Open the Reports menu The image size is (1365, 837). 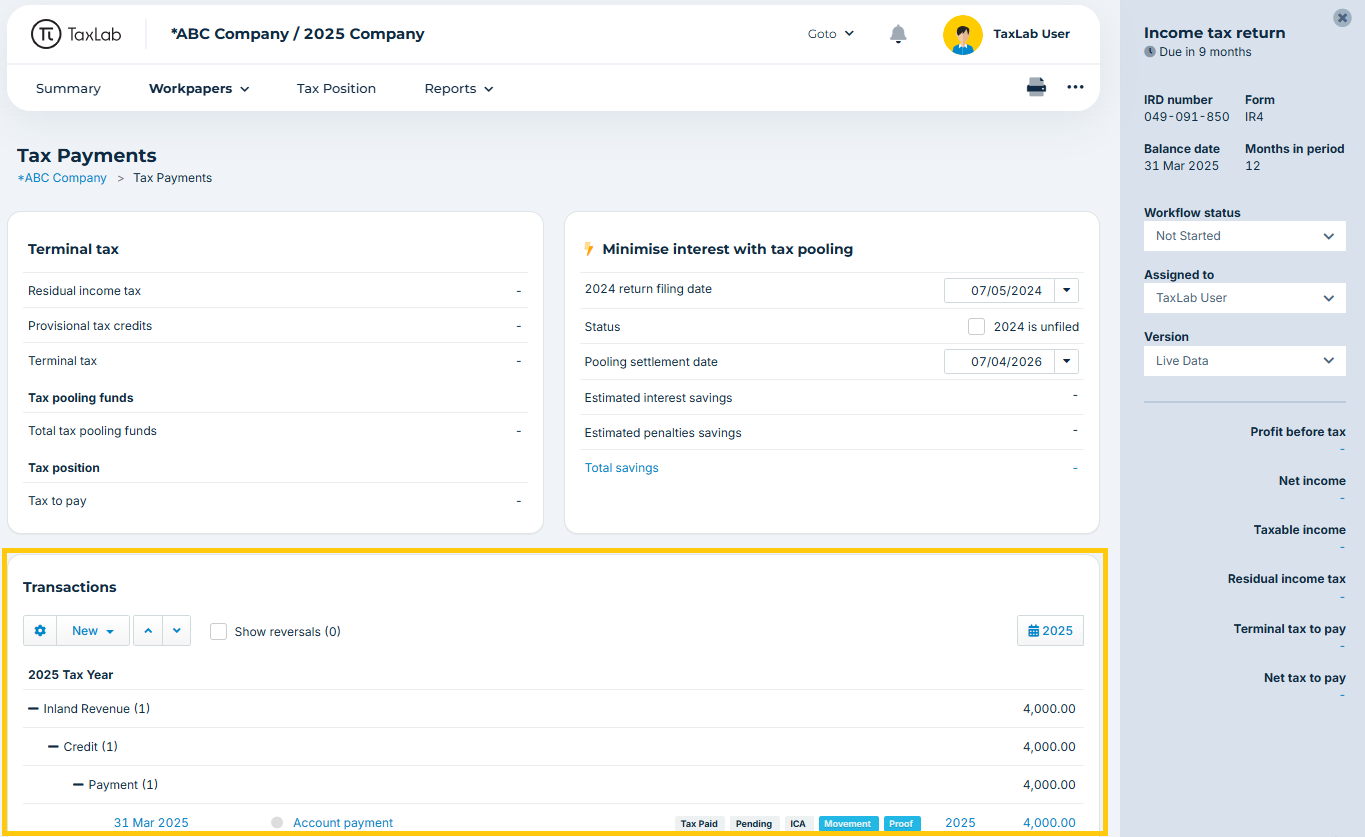(459, 89)
